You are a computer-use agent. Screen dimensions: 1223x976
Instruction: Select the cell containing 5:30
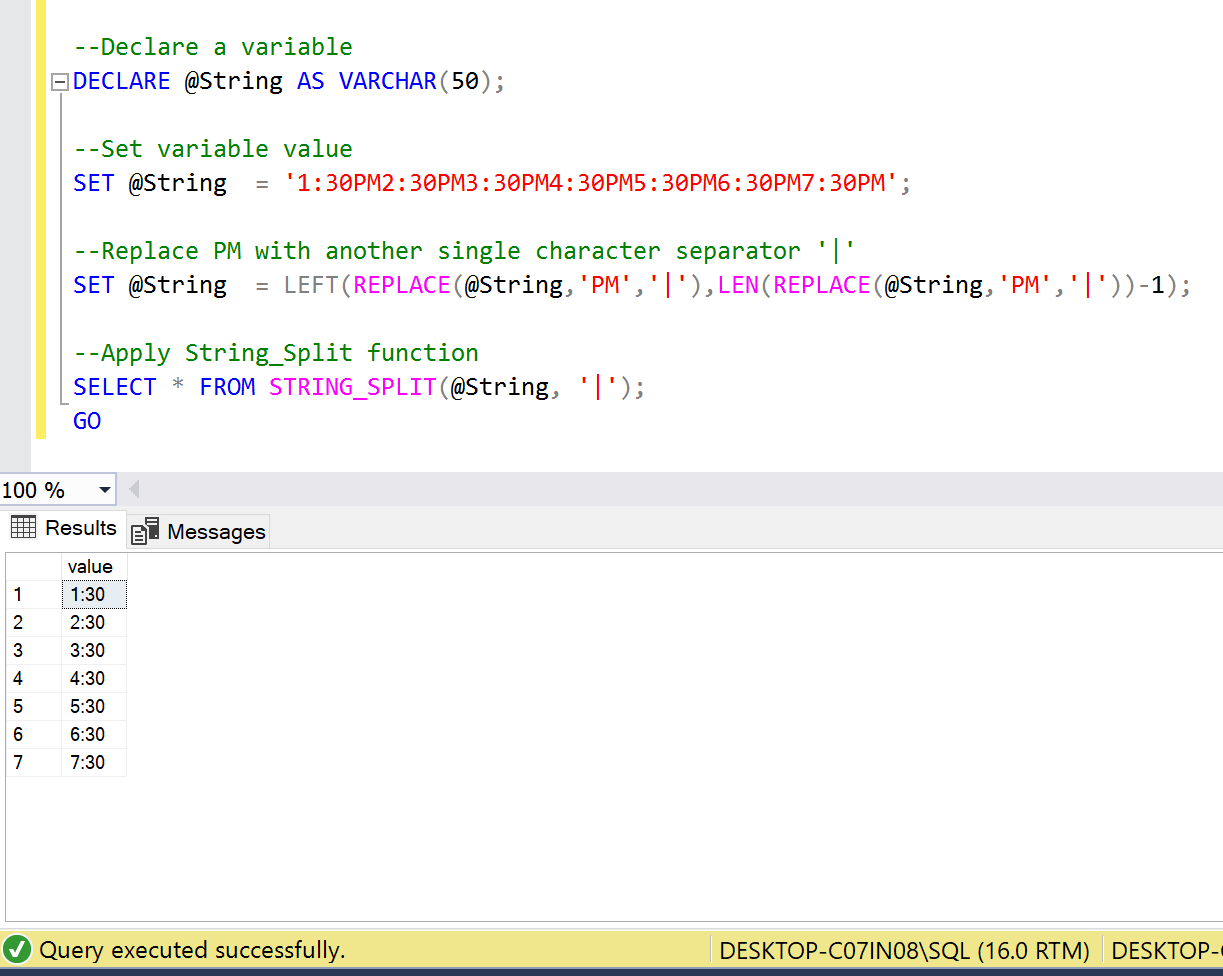click(x=94, y=706)
